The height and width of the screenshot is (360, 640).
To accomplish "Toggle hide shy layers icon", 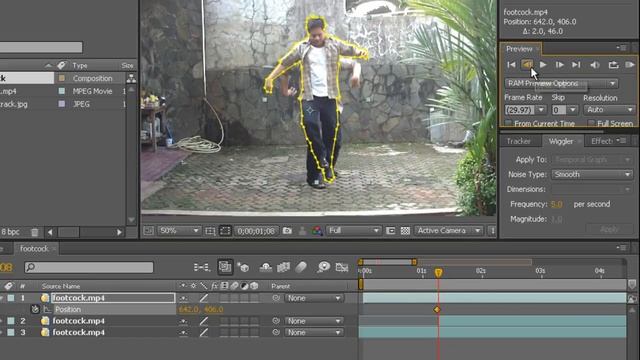I will pyautogui.click(x=266, y=267).
